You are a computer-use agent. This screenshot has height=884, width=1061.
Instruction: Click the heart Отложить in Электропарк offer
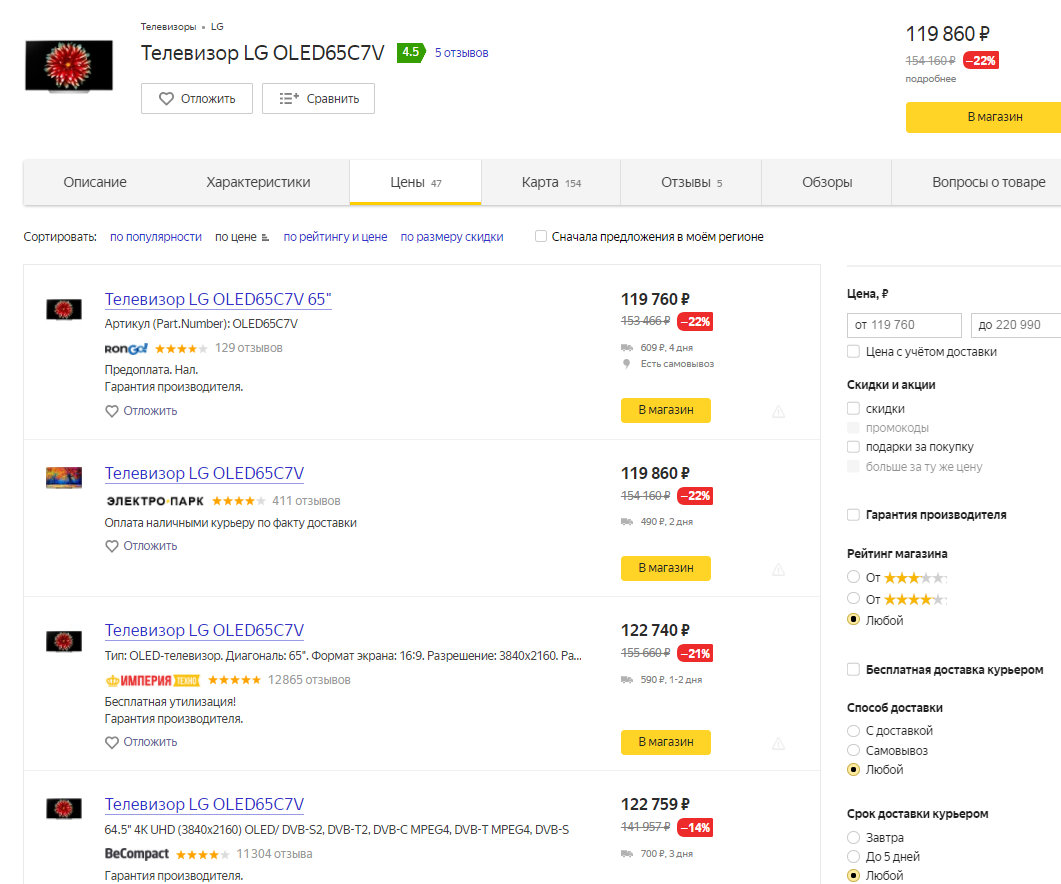click(x=141, y=546)
